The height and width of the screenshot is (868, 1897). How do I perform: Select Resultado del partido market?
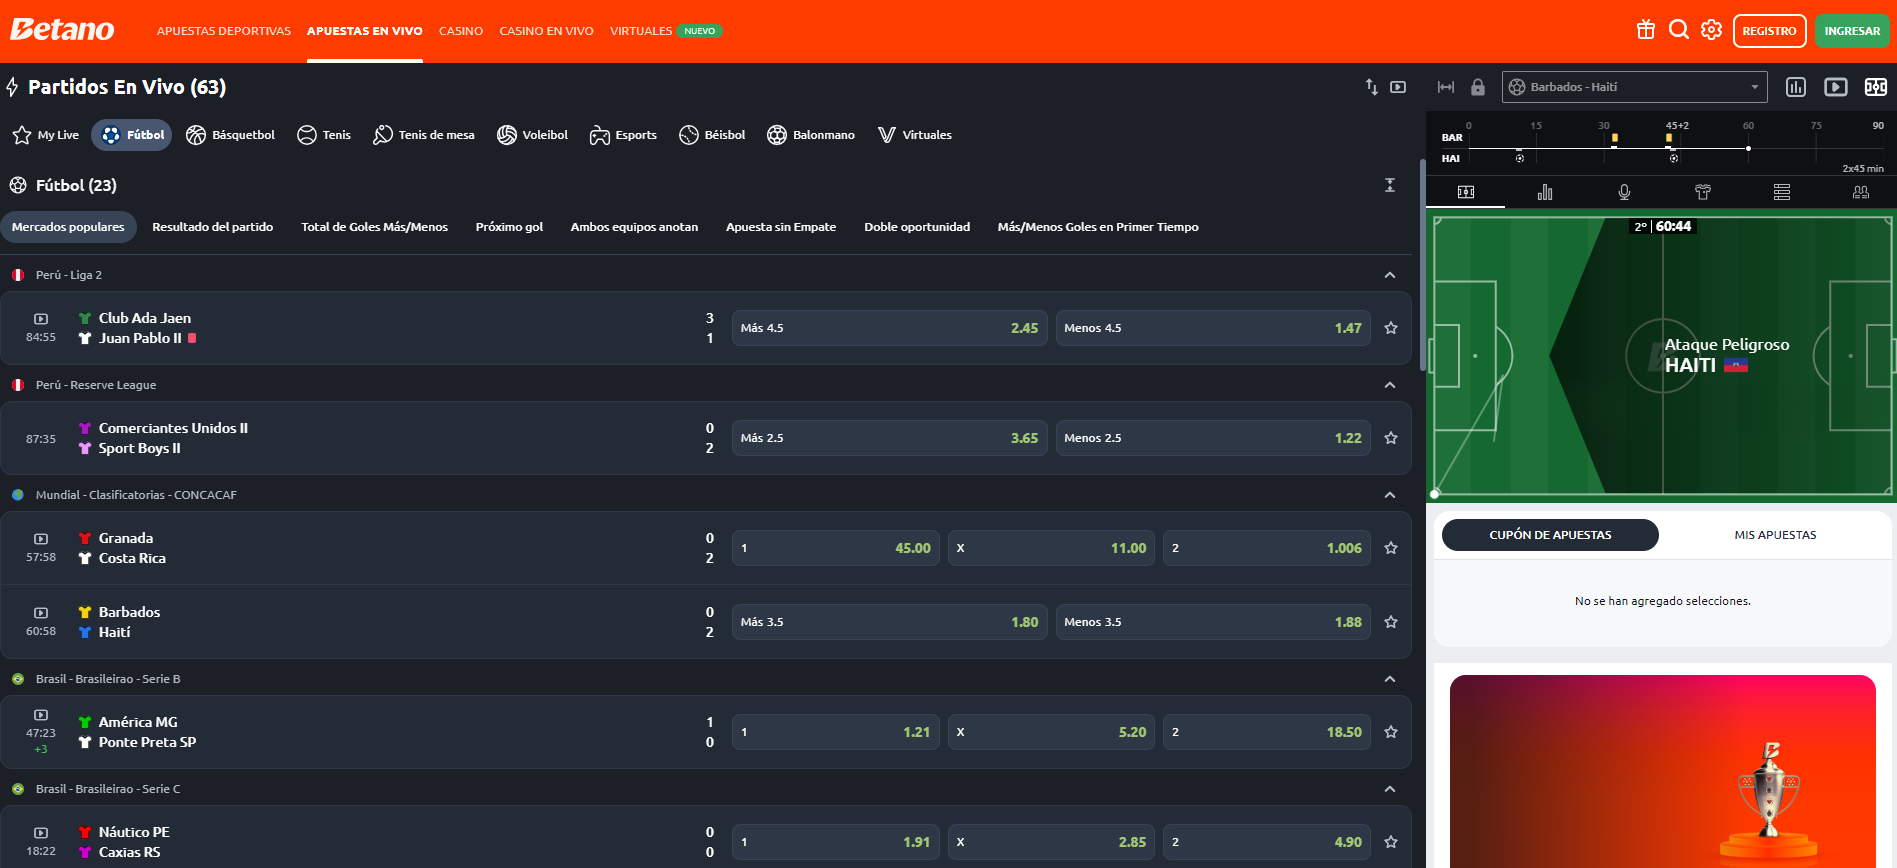coord(212,227)
